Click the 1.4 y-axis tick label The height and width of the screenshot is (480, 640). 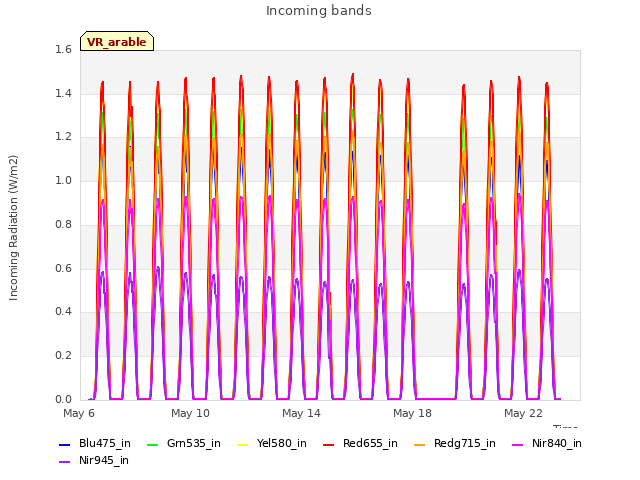pyautogui.click(x=63, y=93)
